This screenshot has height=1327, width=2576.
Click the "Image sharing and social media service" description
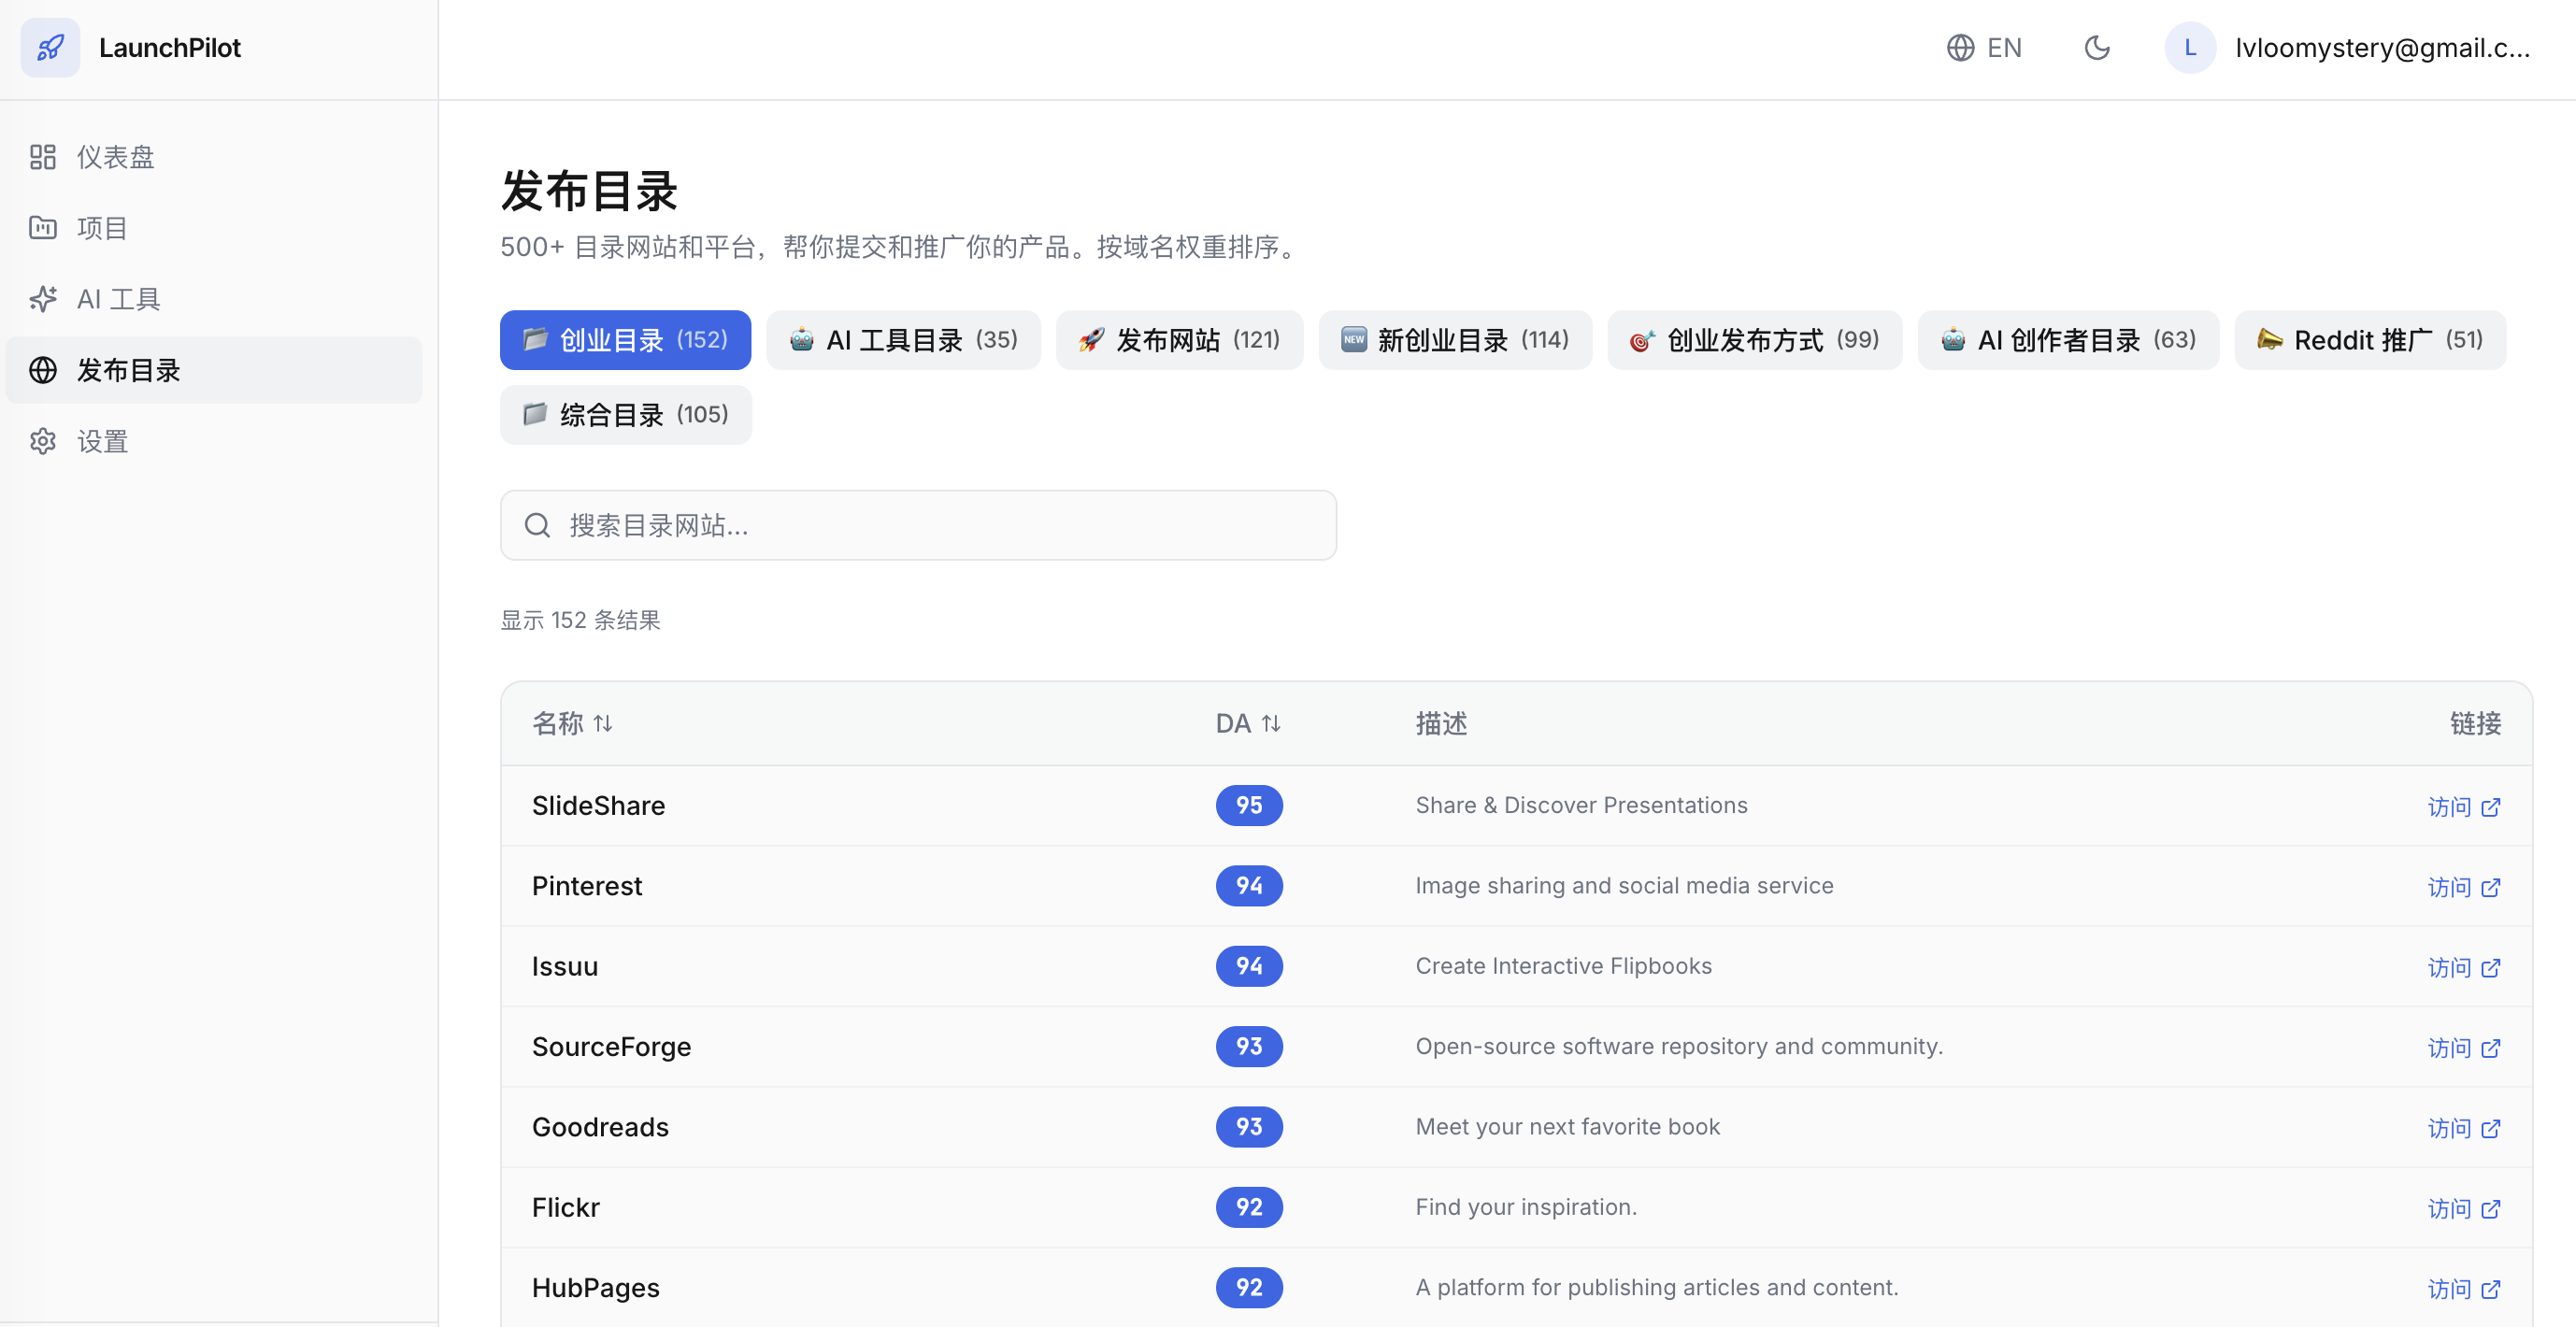(x=1624, y=886)
